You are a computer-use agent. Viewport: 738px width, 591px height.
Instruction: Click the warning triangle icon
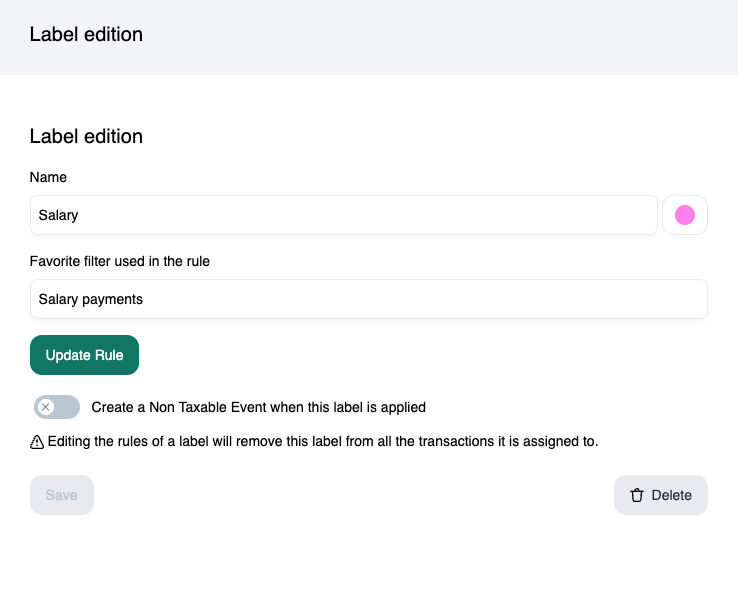click(x=37, y=441)
